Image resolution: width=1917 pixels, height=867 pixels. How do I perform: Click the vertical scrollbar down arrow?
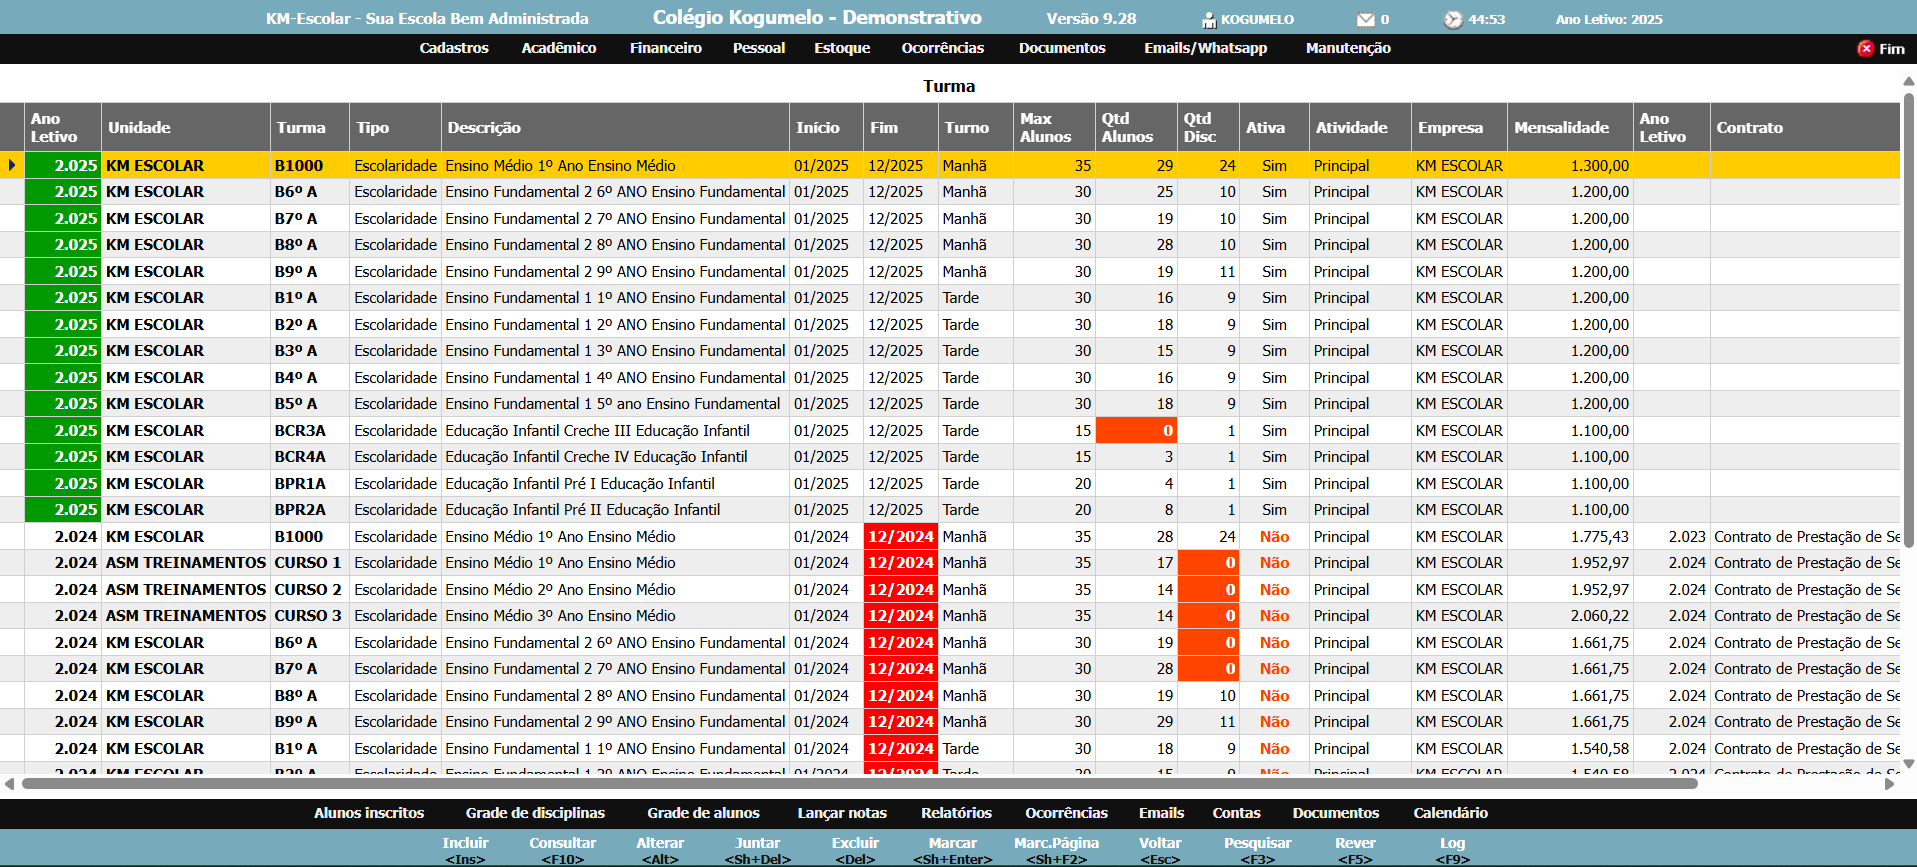click(1908, 764)
